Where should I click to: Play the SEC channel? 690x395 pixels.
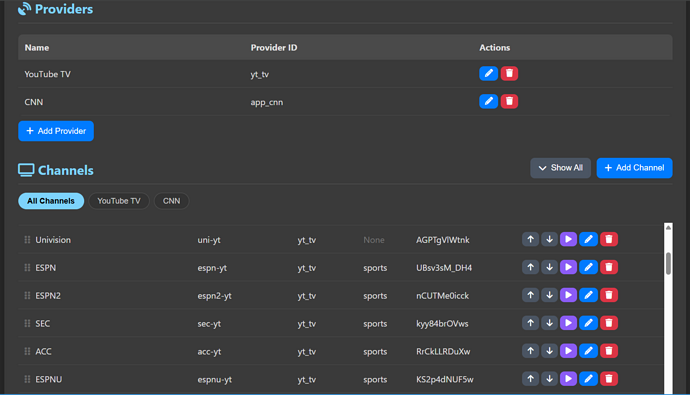click(568, 323)
